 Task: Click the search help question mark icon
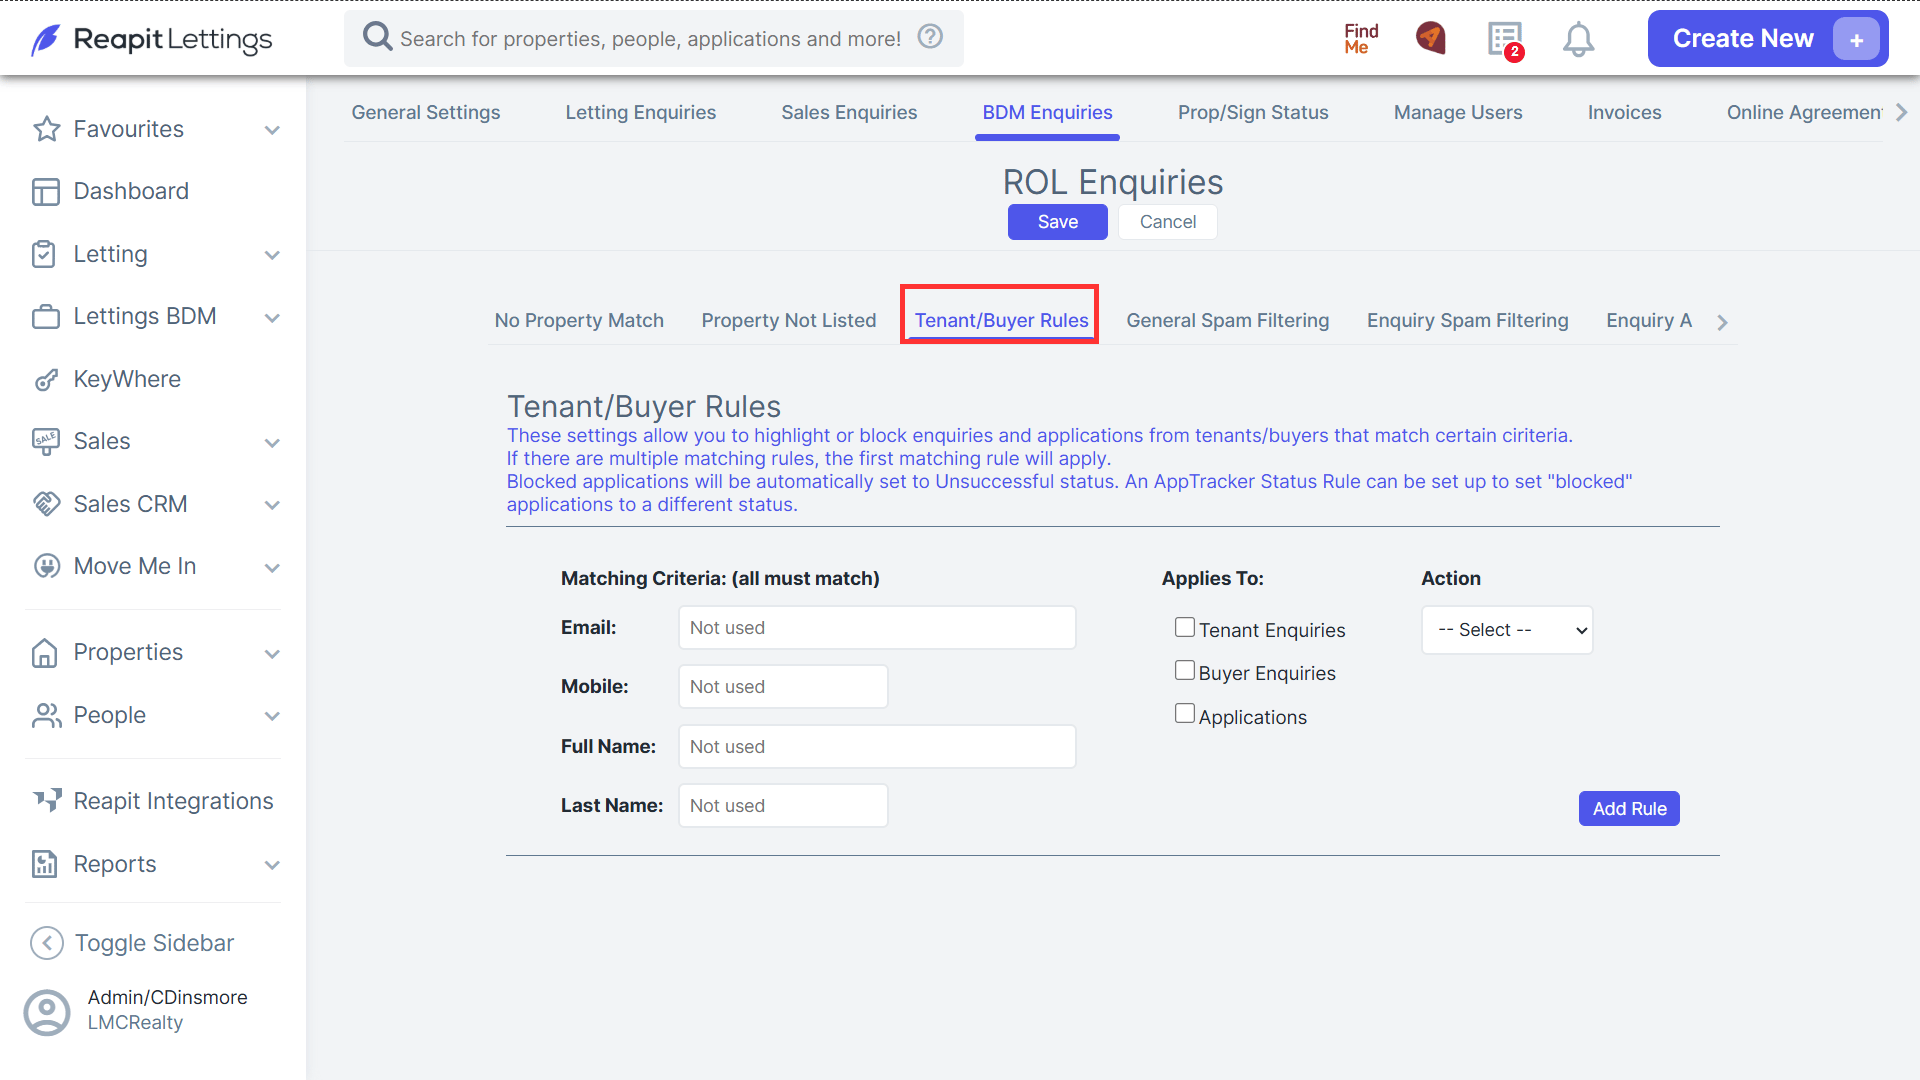tap(930, 37)
